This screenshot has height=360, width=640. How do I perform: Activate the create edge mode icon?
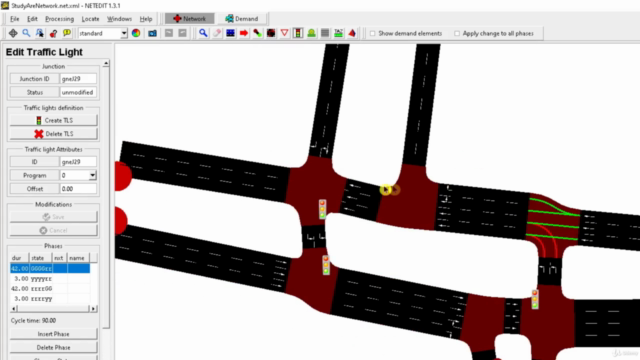257,33
